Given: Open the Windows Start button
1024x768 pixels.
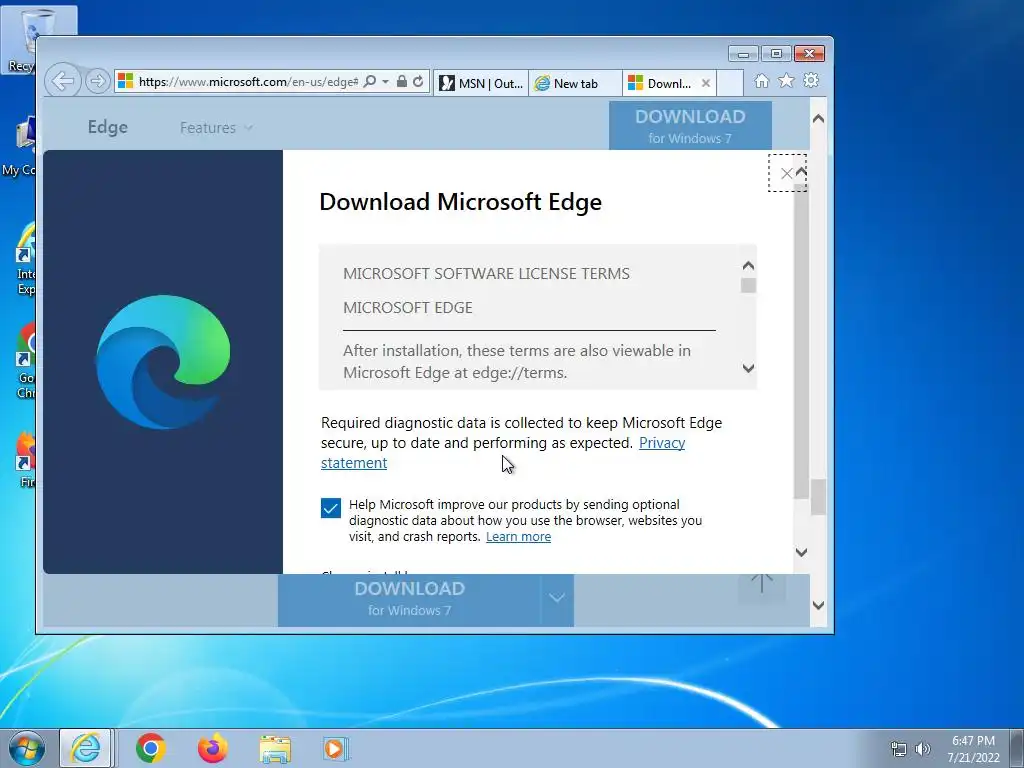Looking at the screenshot, I should tap(26, 748).
